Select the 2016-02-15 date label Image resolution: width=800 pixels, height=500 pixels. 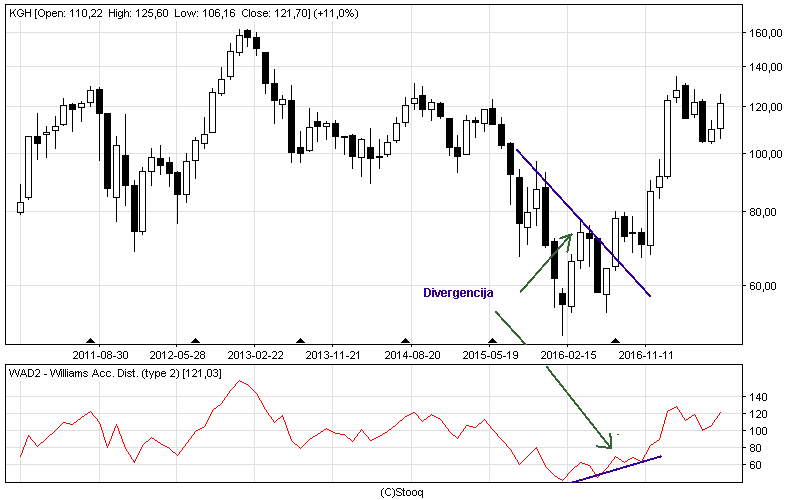[x=568, y=355]
